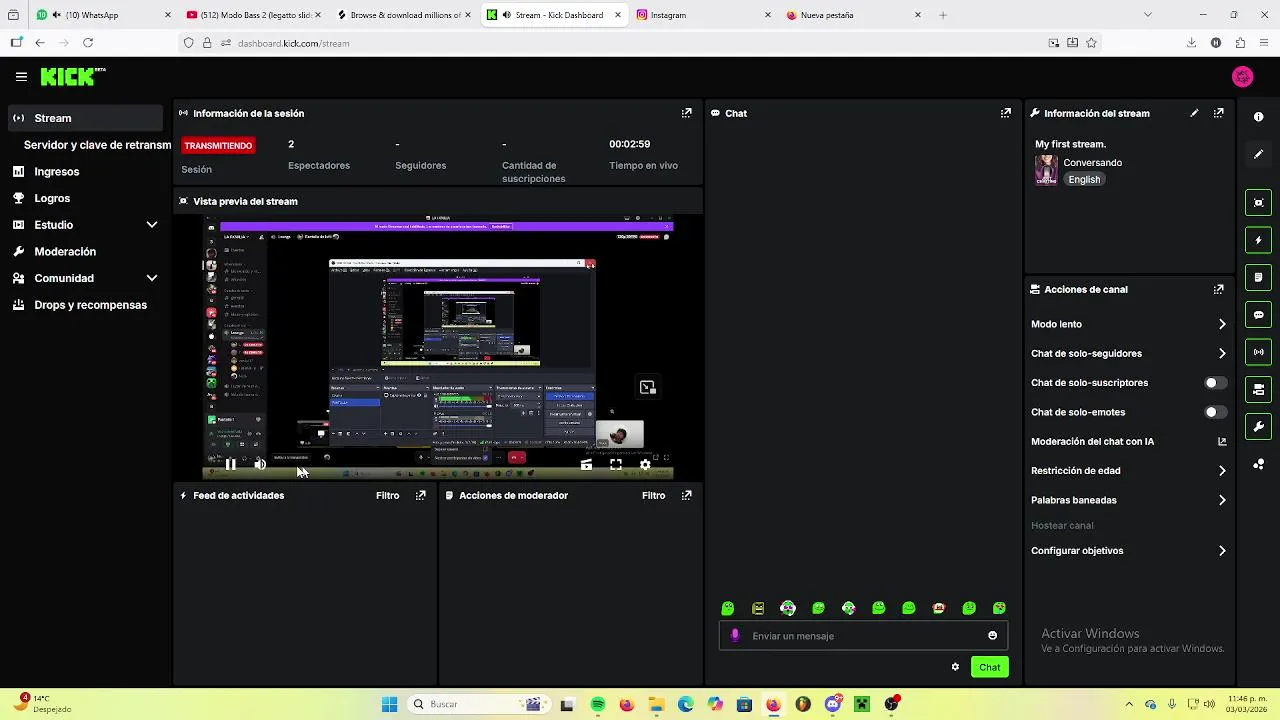Open Moderación del chat con IA link icon
The width and height of the screenshot is (1280, 720).
[x=1222, y=441]
